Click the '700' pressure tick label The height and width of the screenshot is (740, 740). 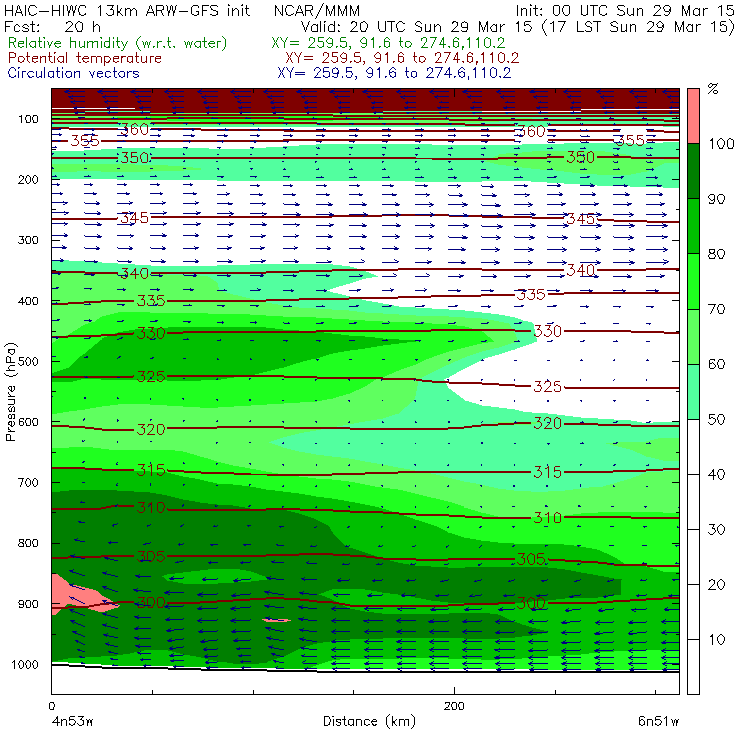click(28, 483)
